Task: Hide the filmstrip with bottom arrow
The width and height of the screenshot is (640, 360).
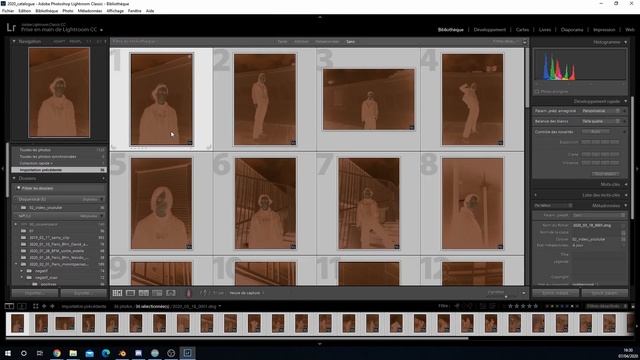Action: click(x=320, y=344)
